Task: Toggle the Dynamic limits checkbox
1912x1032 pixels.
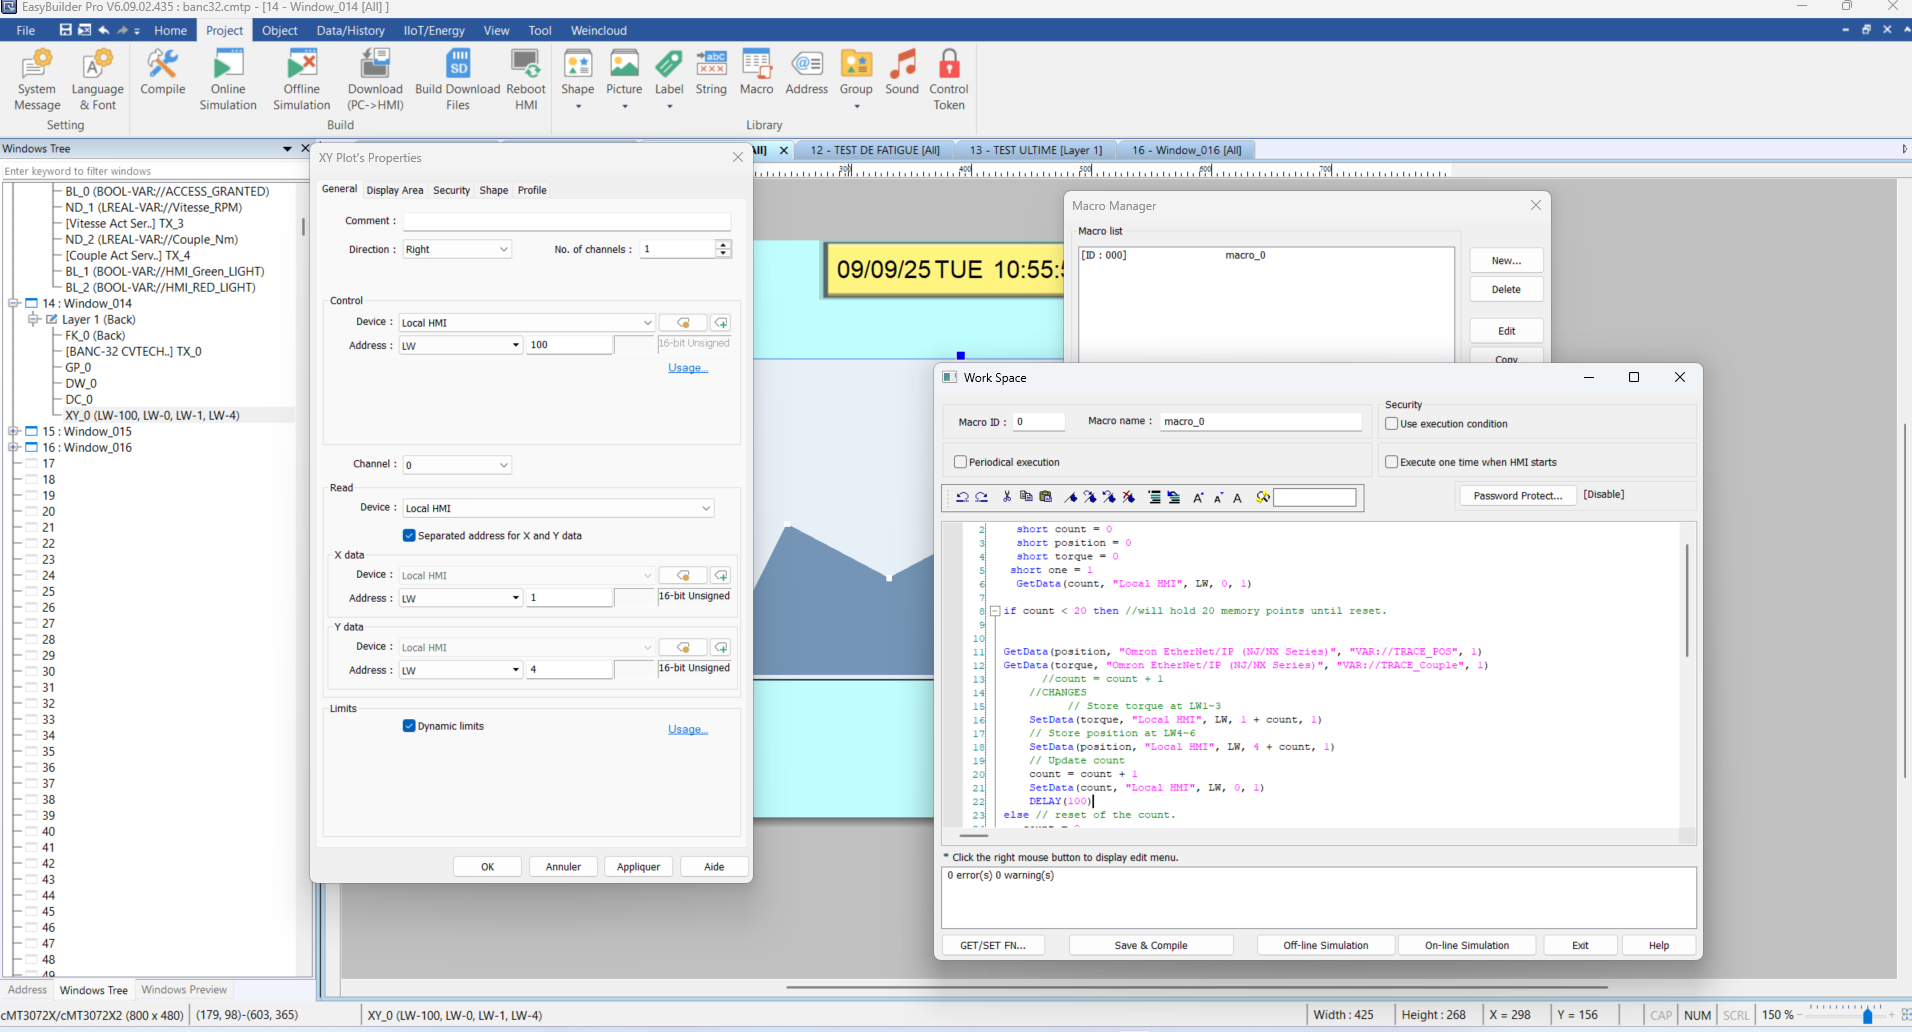Action: click(409, 726)
